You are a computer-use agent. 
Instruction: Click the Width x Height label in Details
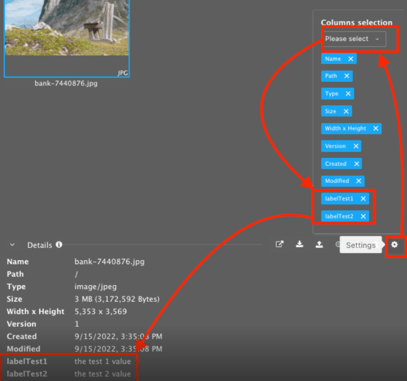(35, 312)
